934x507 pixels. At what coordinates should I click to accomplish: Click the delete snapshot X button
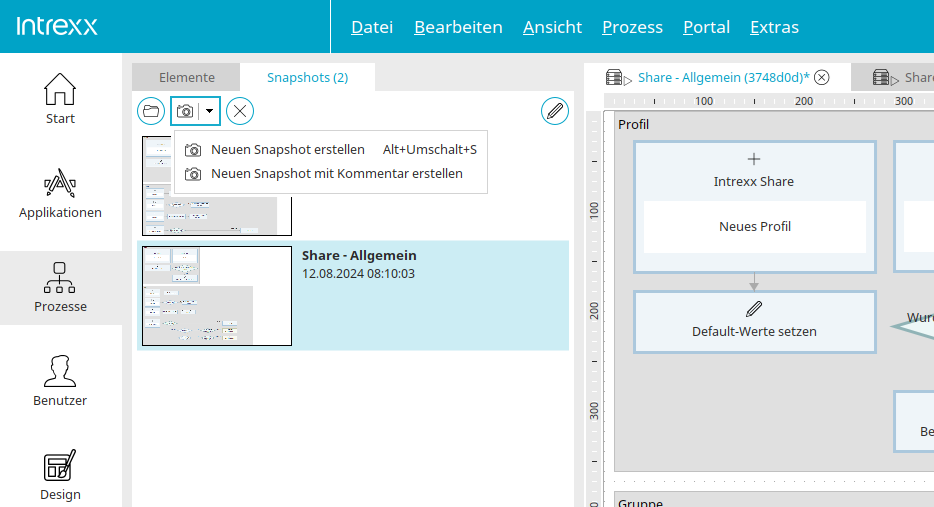coord(240,111)
